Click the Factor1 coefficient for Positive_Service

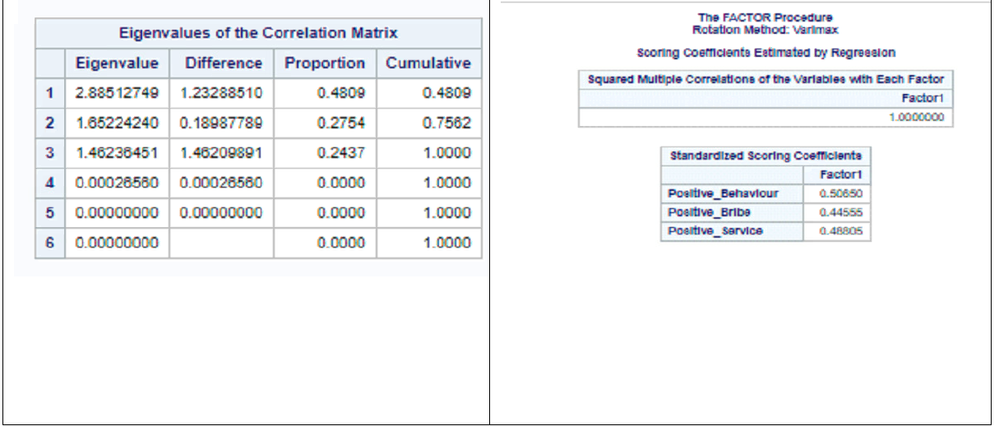click(x=837, y=231)
